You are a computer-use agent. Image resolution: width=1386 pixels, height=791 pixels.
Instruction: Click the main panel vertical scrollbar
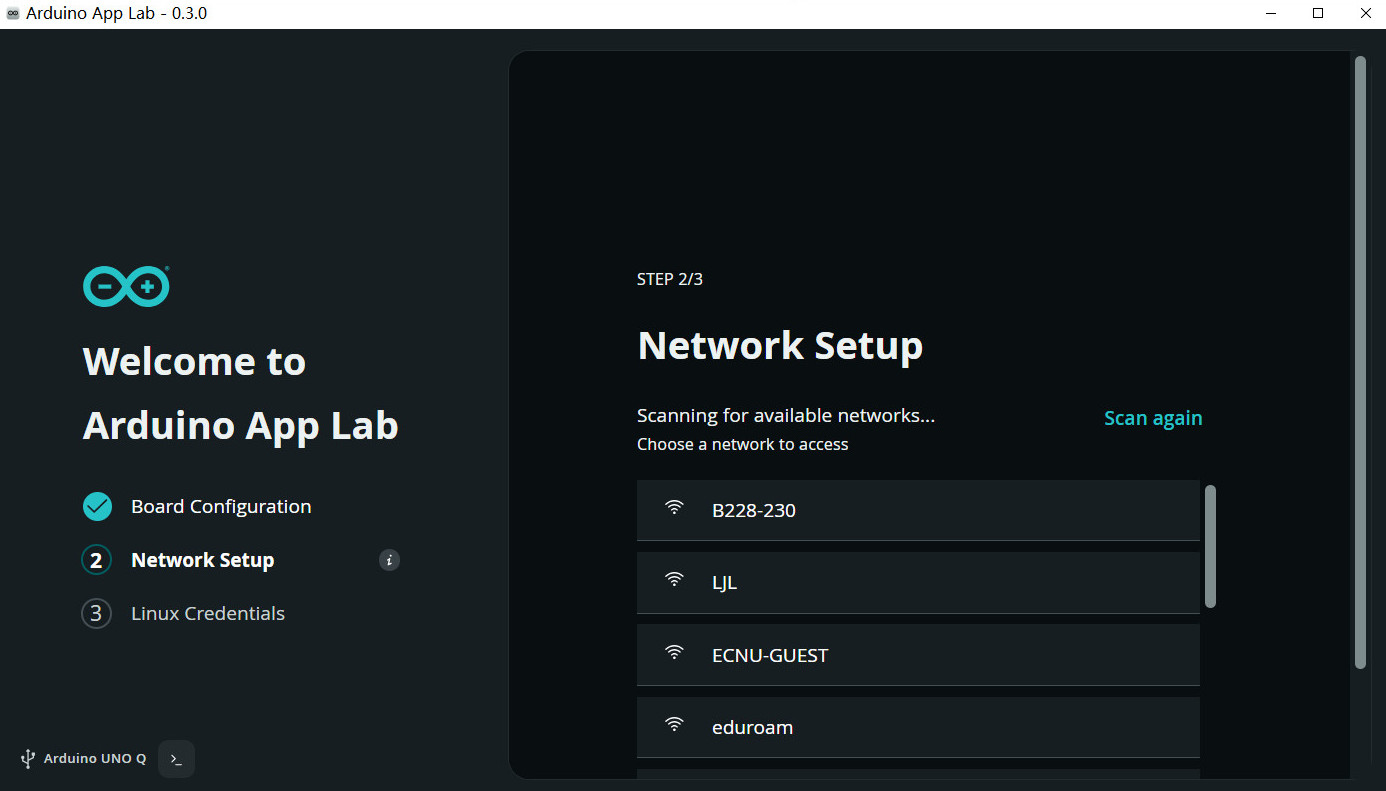point(1360,362)
